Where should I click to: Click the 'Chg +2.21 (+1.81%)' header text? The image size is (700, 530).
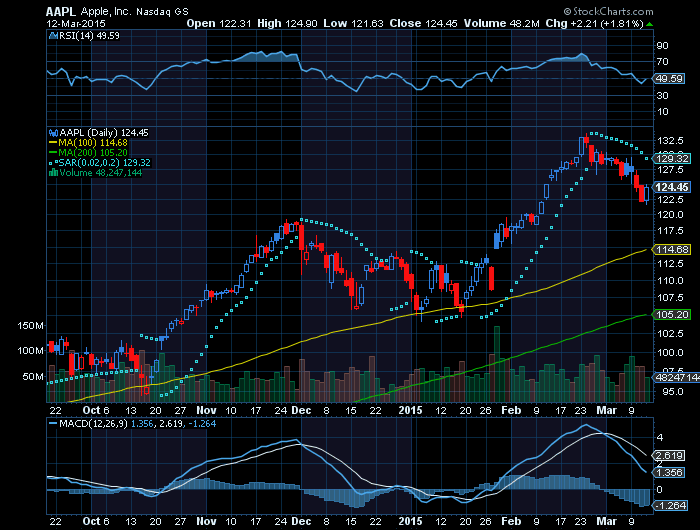594,23
